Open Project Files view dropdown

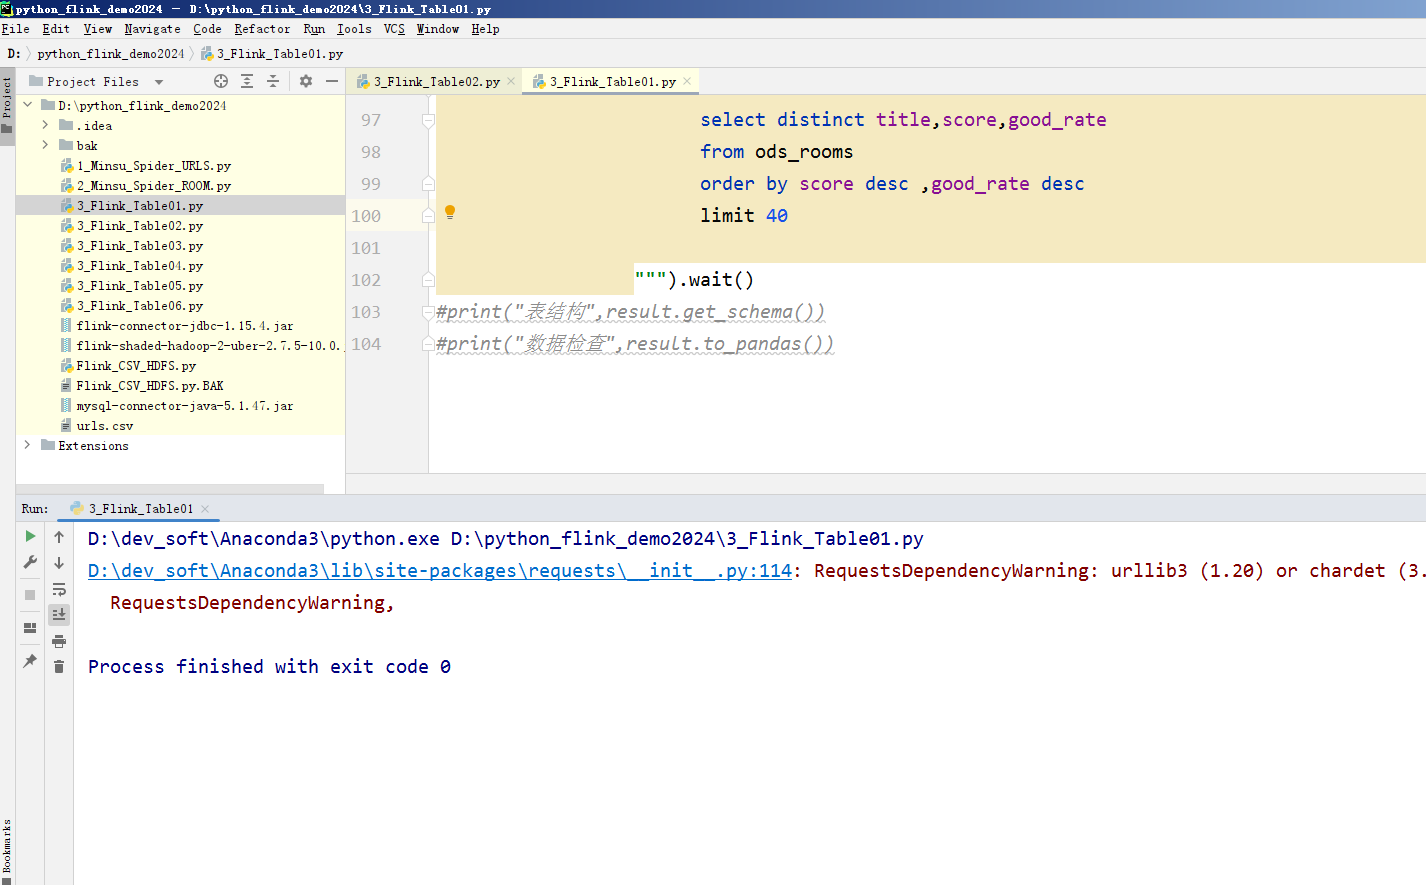coord(159,82)
